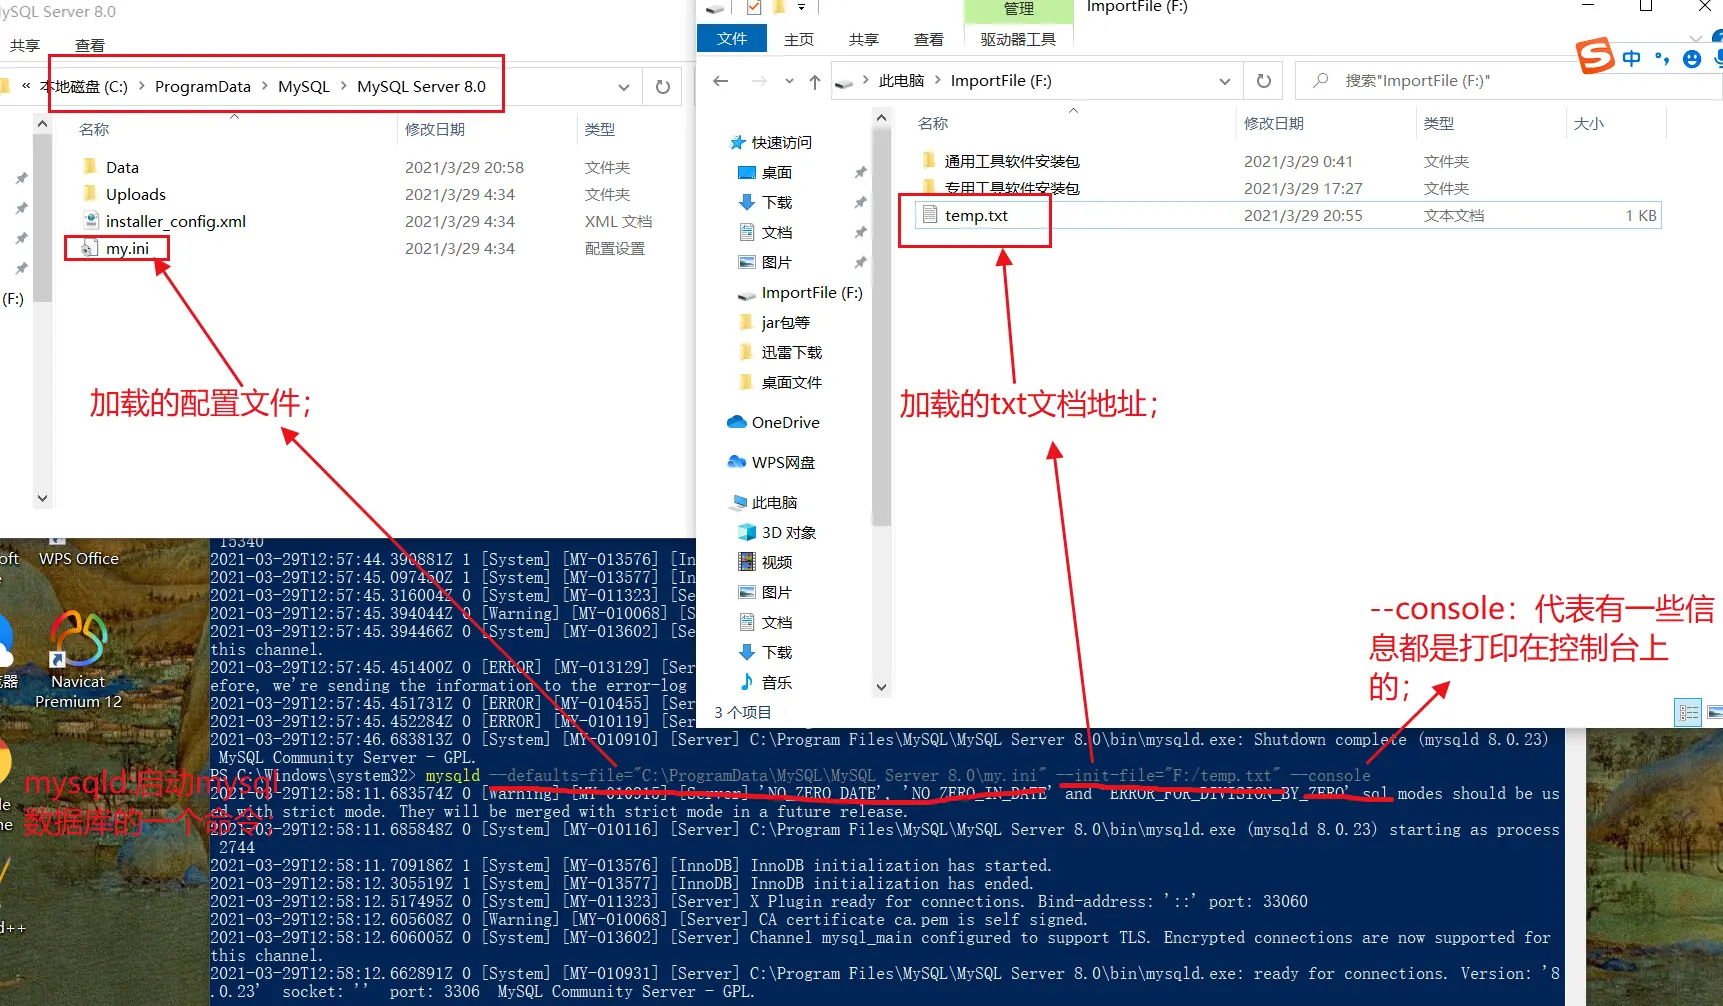Refresh the MySQL Server 8.0 folder
1723x1006 pixels.
(662, 87)
